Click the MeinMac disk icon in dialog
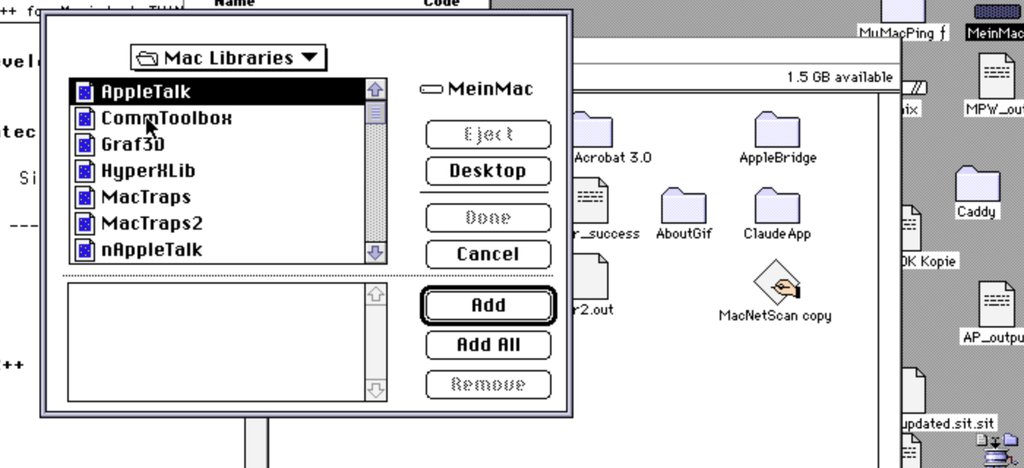Viewport: 1024px width, 468px height. coord(430,89)
